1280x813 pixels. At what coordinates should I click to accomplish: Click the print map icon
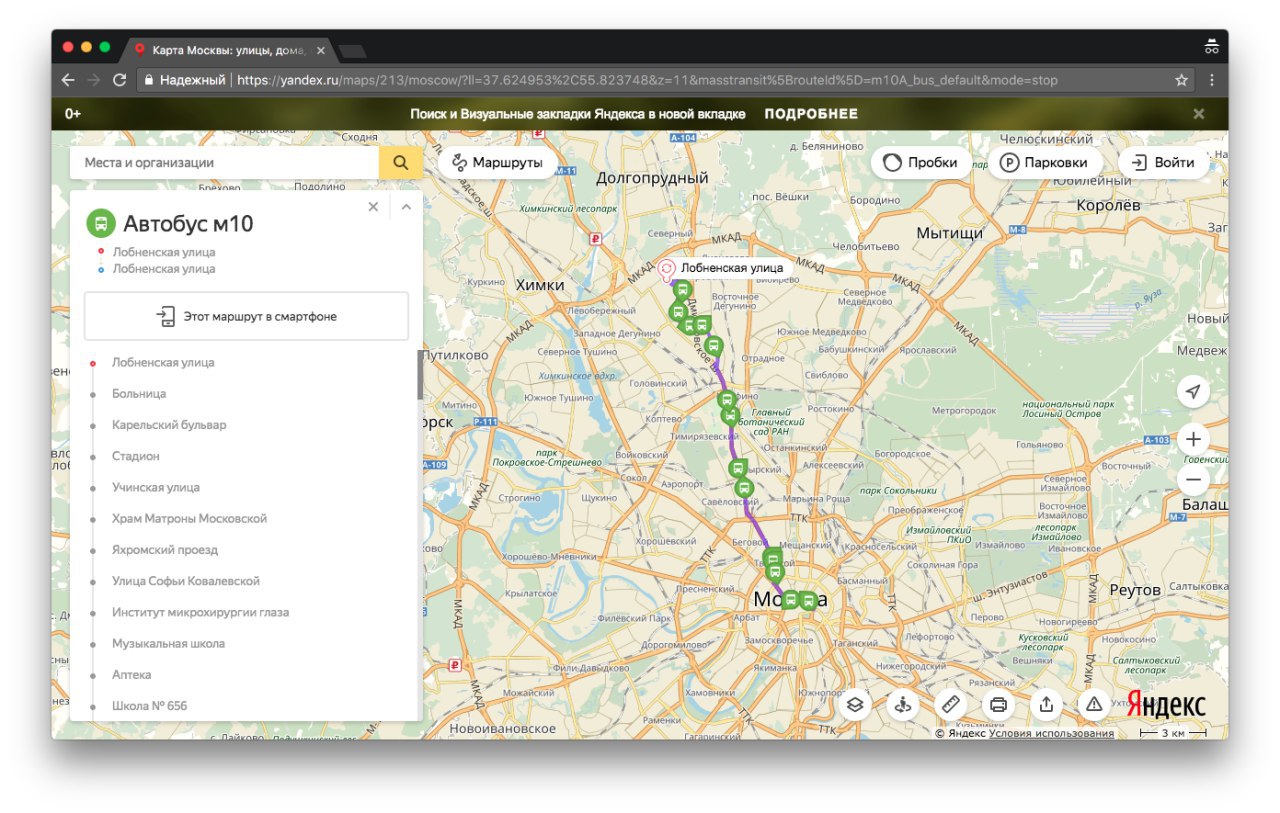click(x=998, y=704)
